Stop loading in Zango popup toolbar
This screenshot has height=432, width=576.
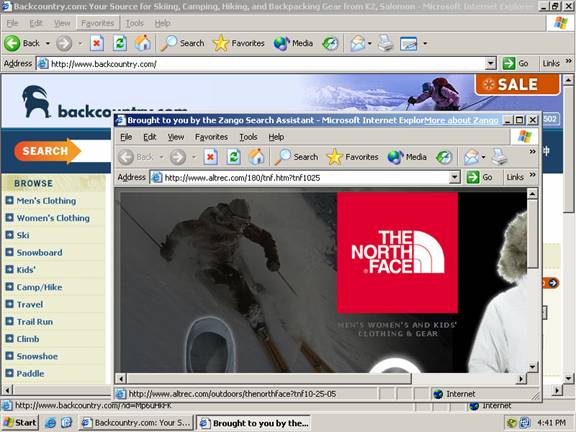[x=210, y=157]
